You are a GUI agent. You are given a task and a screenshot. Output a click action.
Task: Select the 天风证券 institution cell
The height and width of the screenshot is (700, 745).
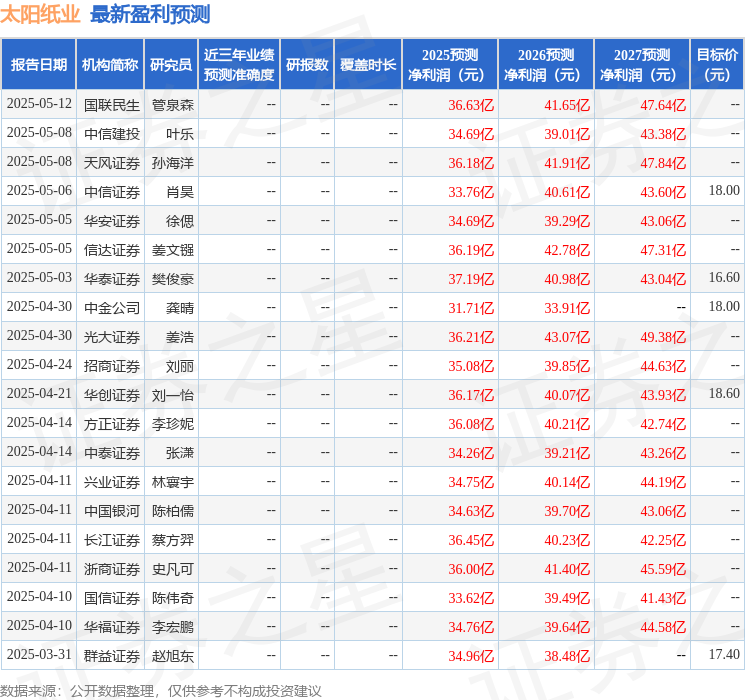[x=112, y=163]
